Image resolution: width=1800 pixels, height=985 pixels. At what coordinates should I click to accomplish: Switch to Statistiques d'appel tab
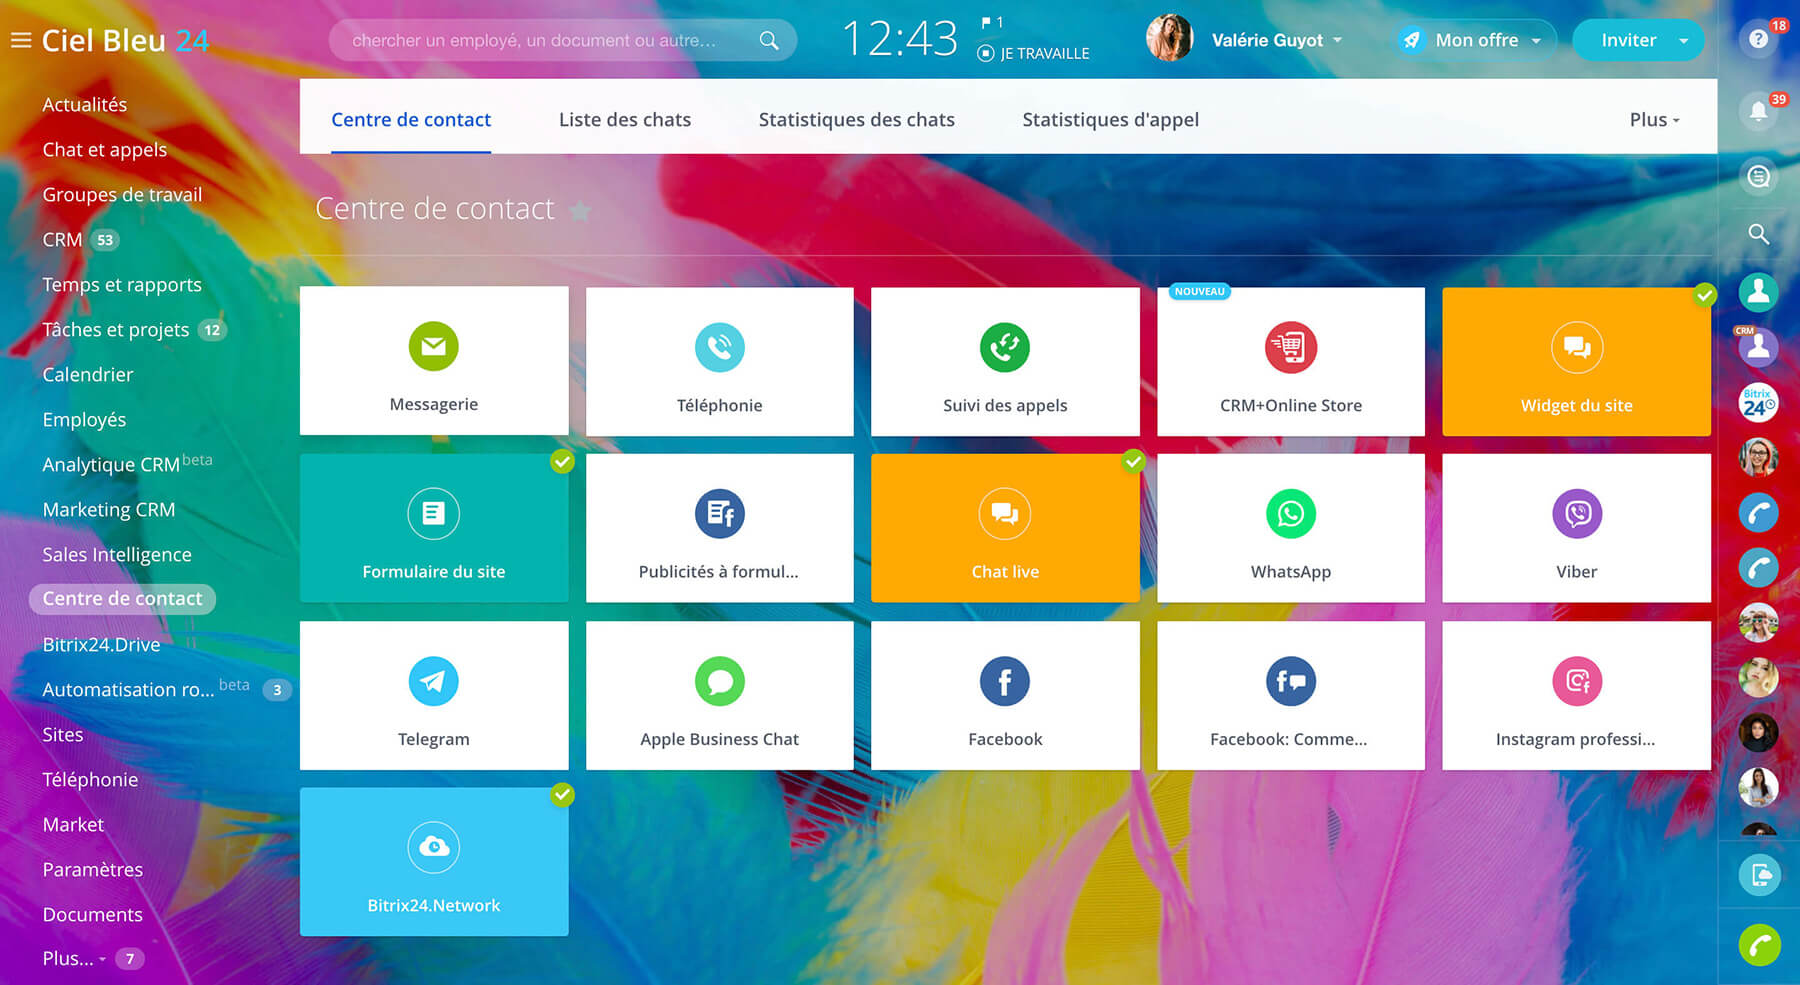click(x=1110, y=119)
